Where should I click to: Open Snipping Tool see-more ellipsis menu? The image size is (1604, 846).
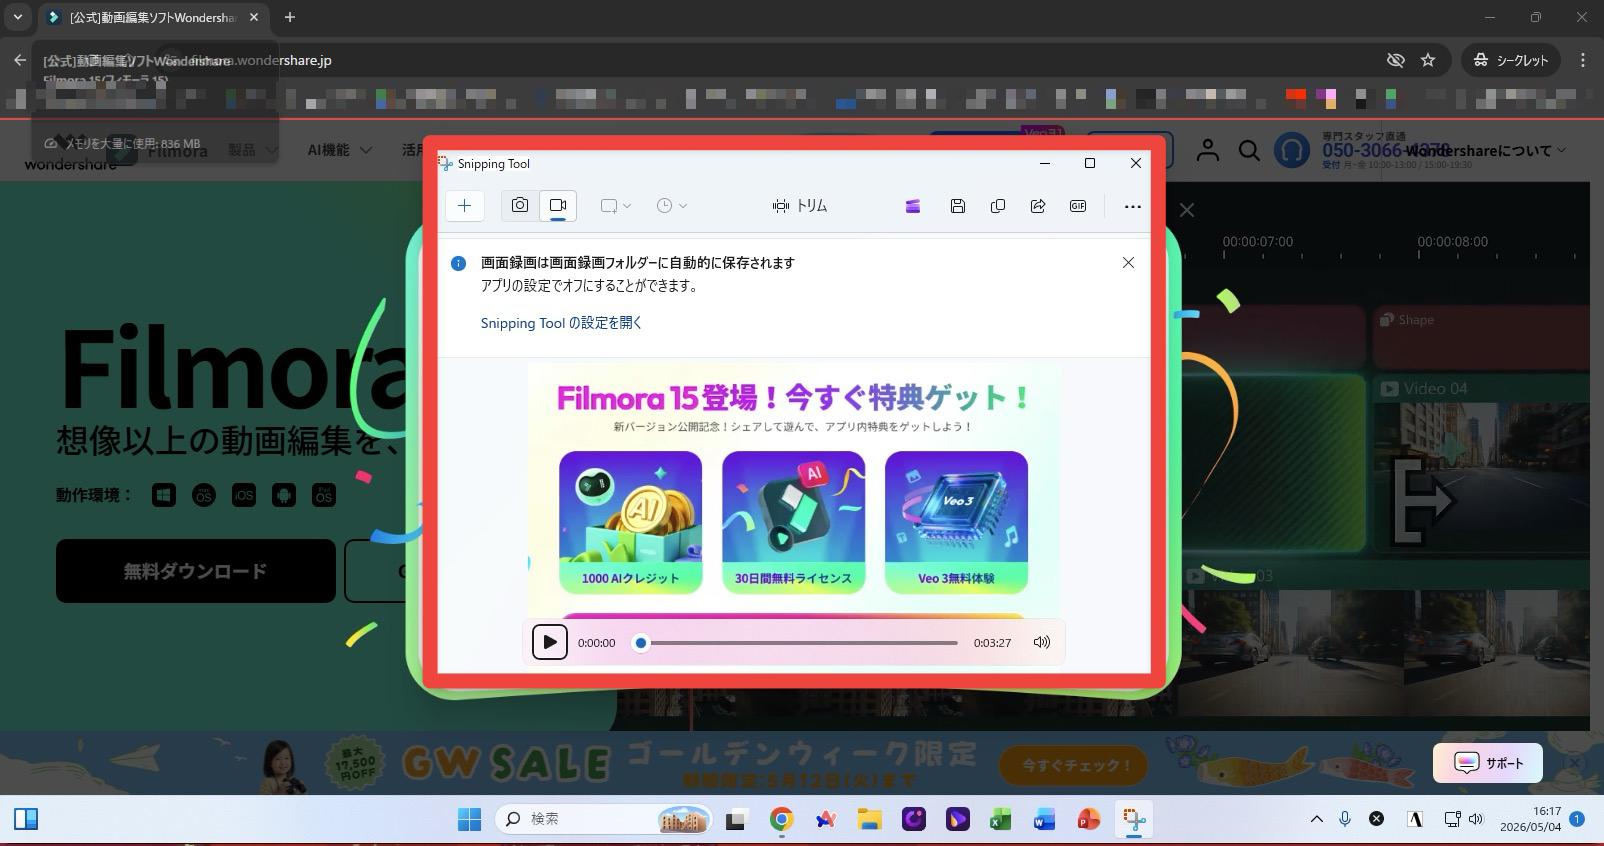point(1132,207)
